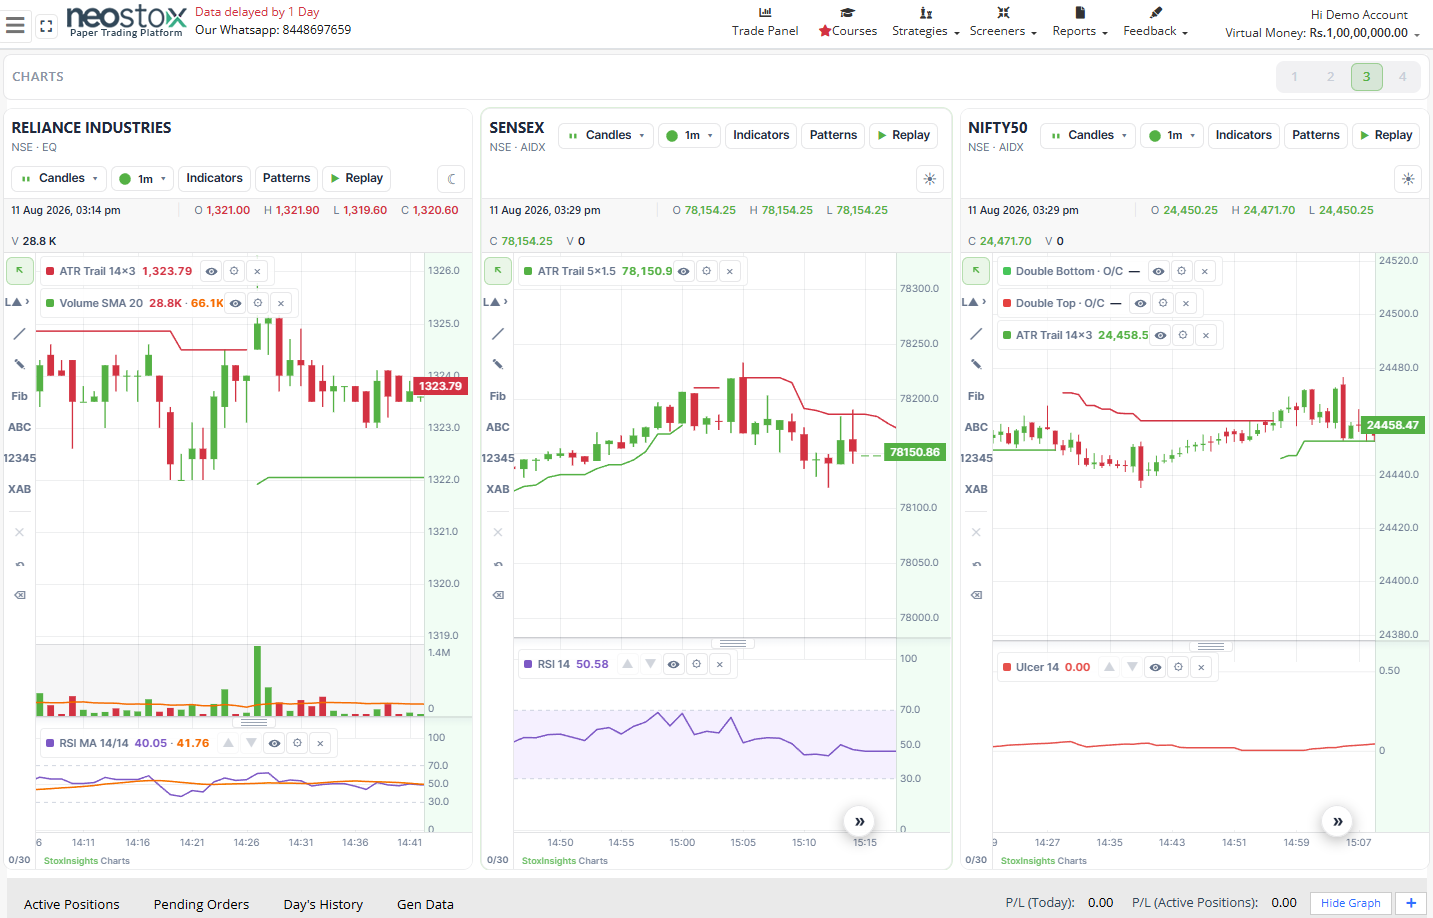Hide RSI 14 indicator on SENSEX
The height and width of the screenshot is (918, 1433).
click(x=674, y=664)
